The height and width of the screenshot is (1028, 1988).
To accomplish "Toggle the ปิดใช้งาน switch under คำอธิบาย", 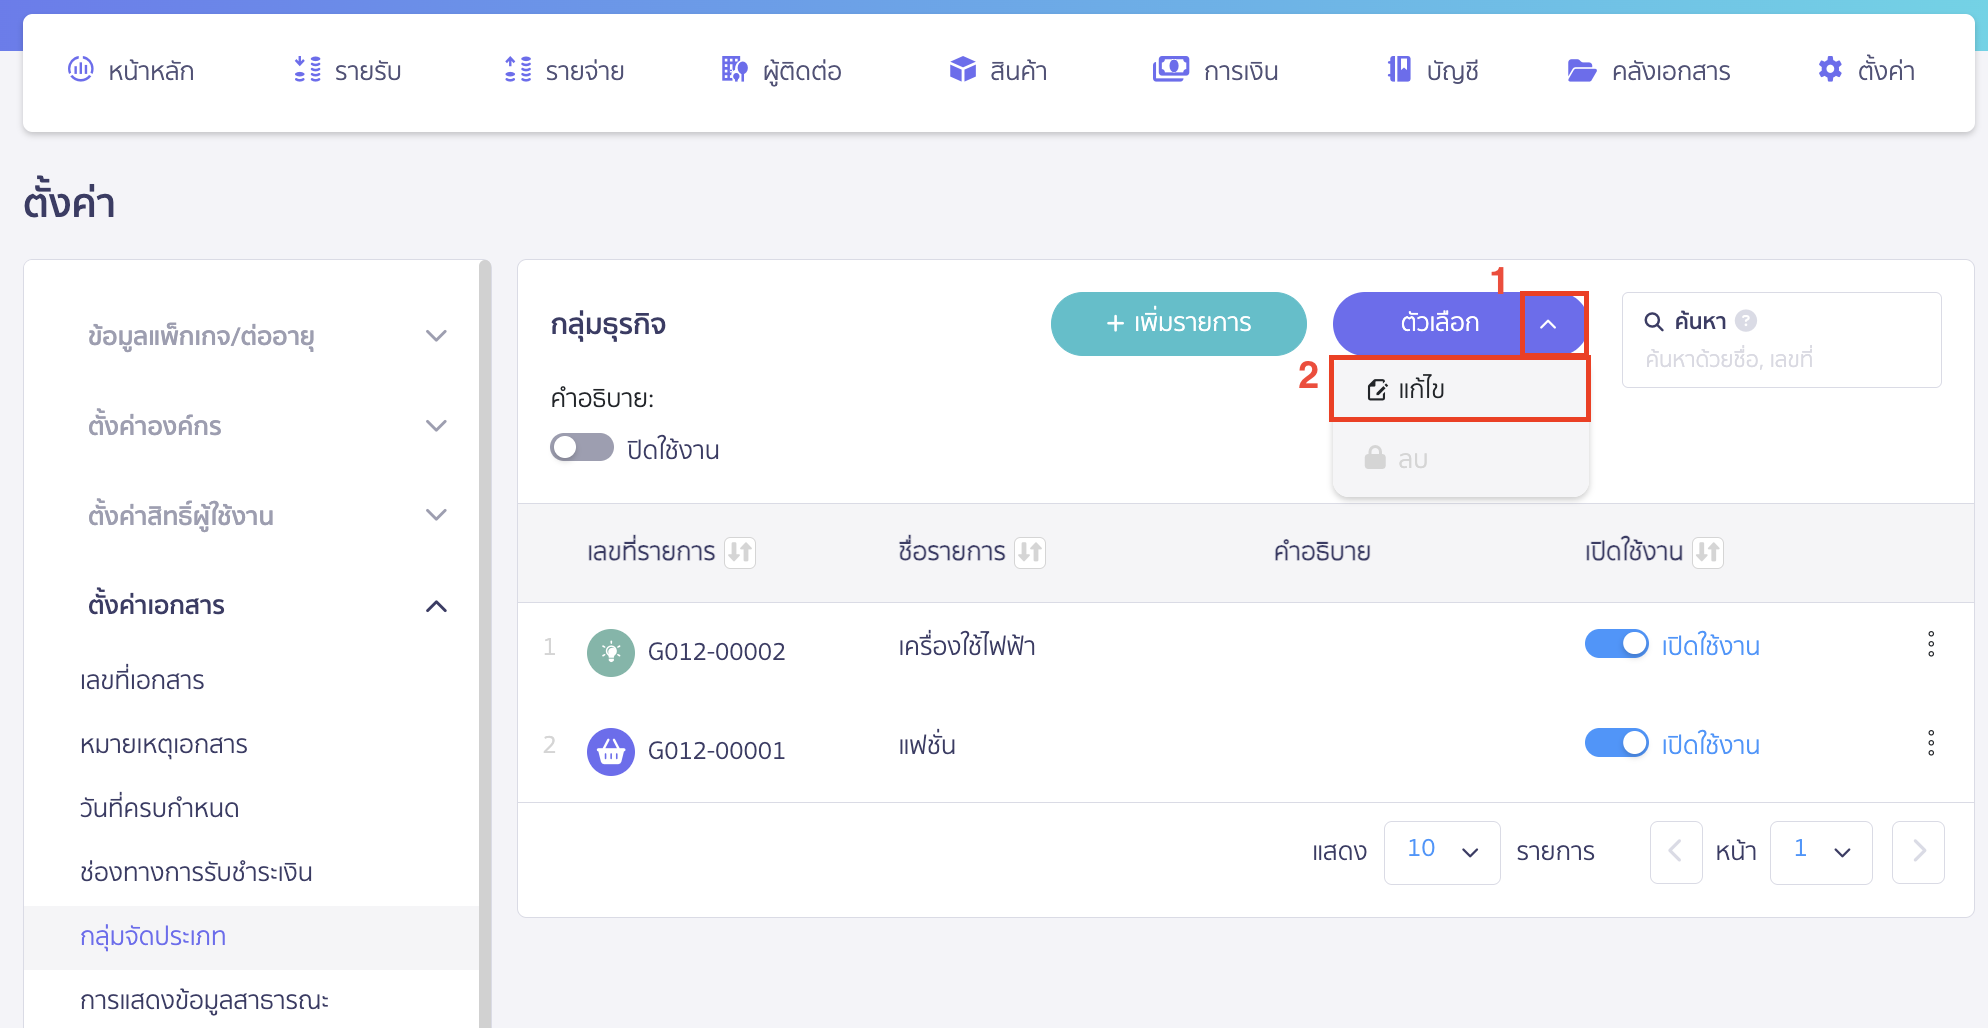I will point(581,447).
